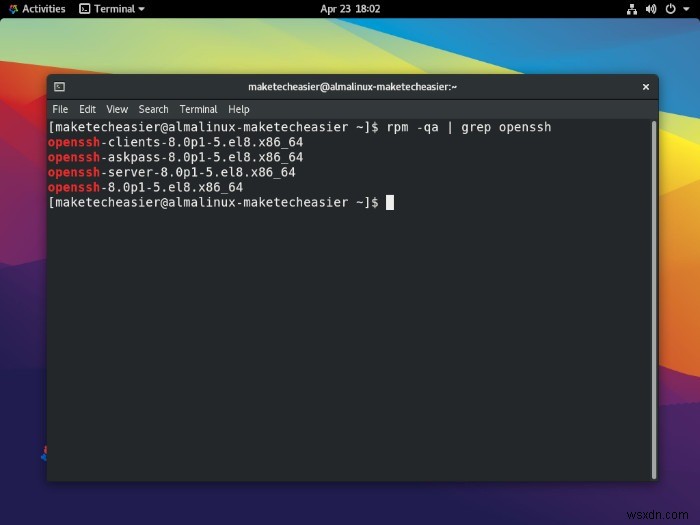The width and height of the screenshot is (700, 525).
Task: Click the wired network status icon
Action: tap(632, 9)
